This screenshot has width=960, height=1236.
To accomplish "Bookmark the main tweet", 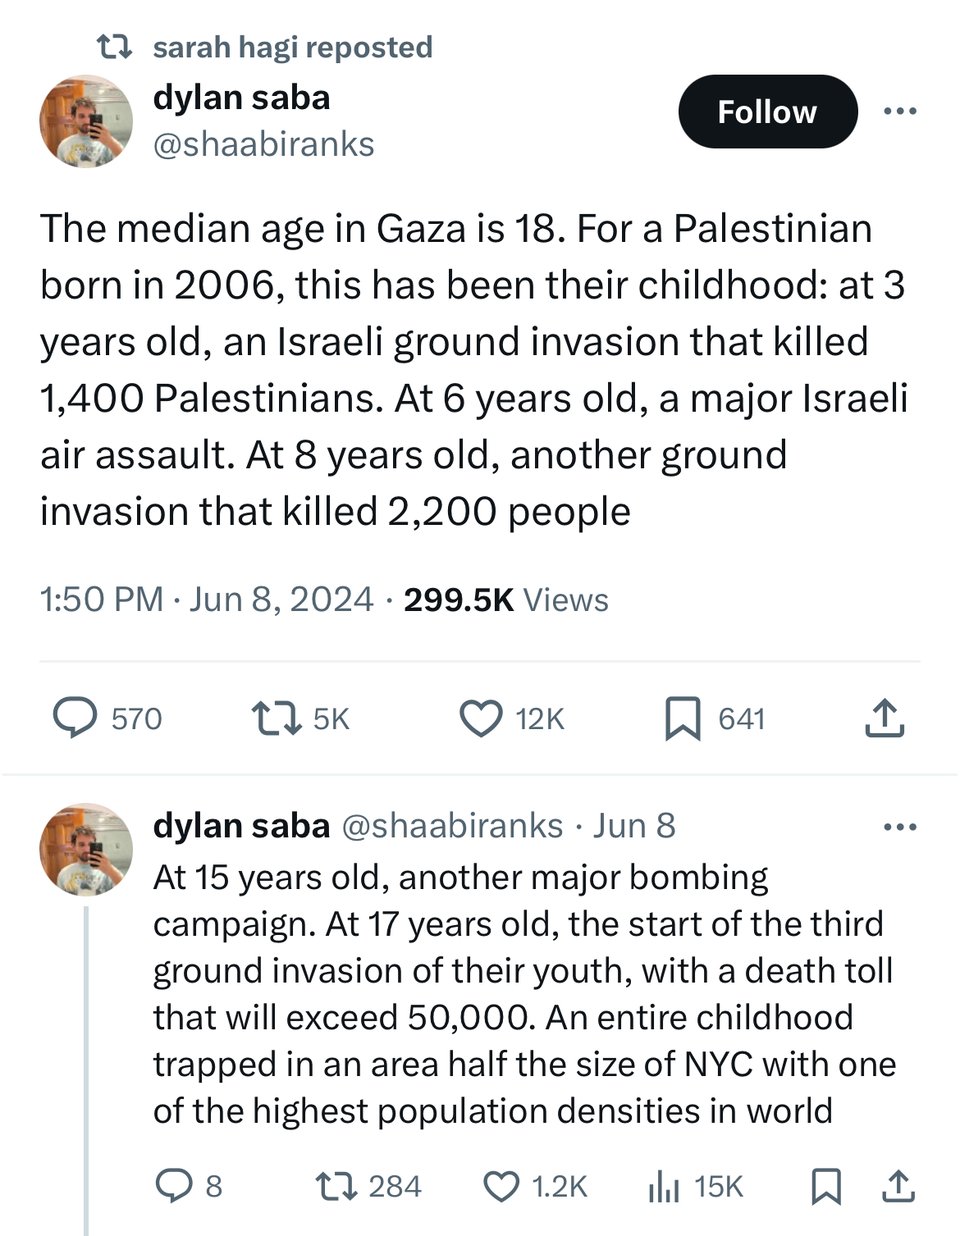I will [683, 718].
